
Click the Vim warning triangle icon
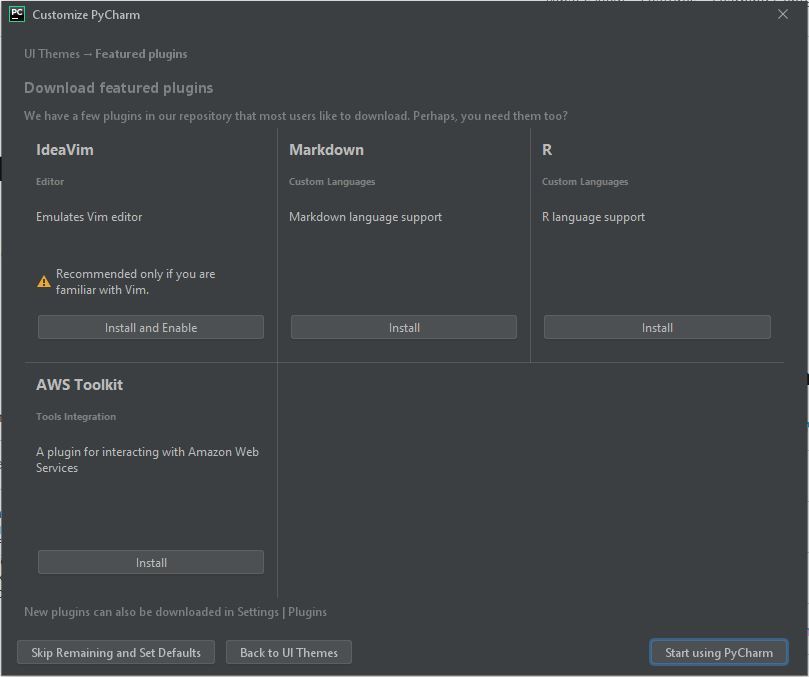pos(44,282)
